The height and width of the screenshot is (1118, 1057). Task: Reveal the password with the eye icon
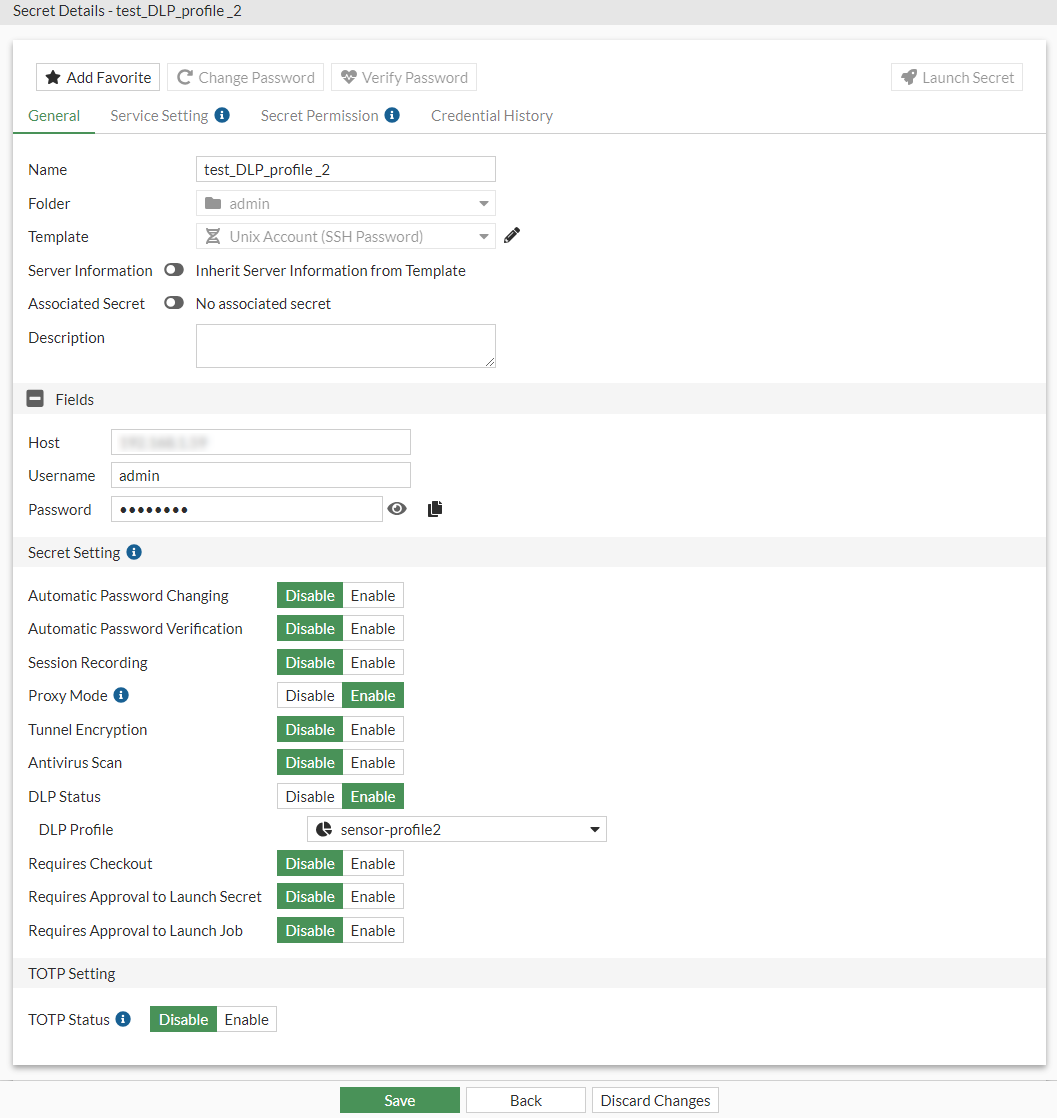pyautogui.click(x=397, y=508)
